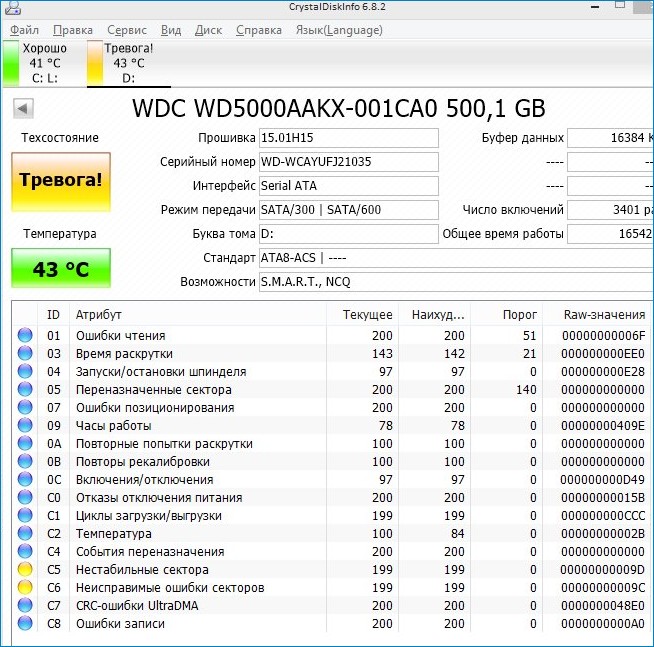Click the Серийный номер field
This screenshot has height=647, width=654.
(347, 162)
